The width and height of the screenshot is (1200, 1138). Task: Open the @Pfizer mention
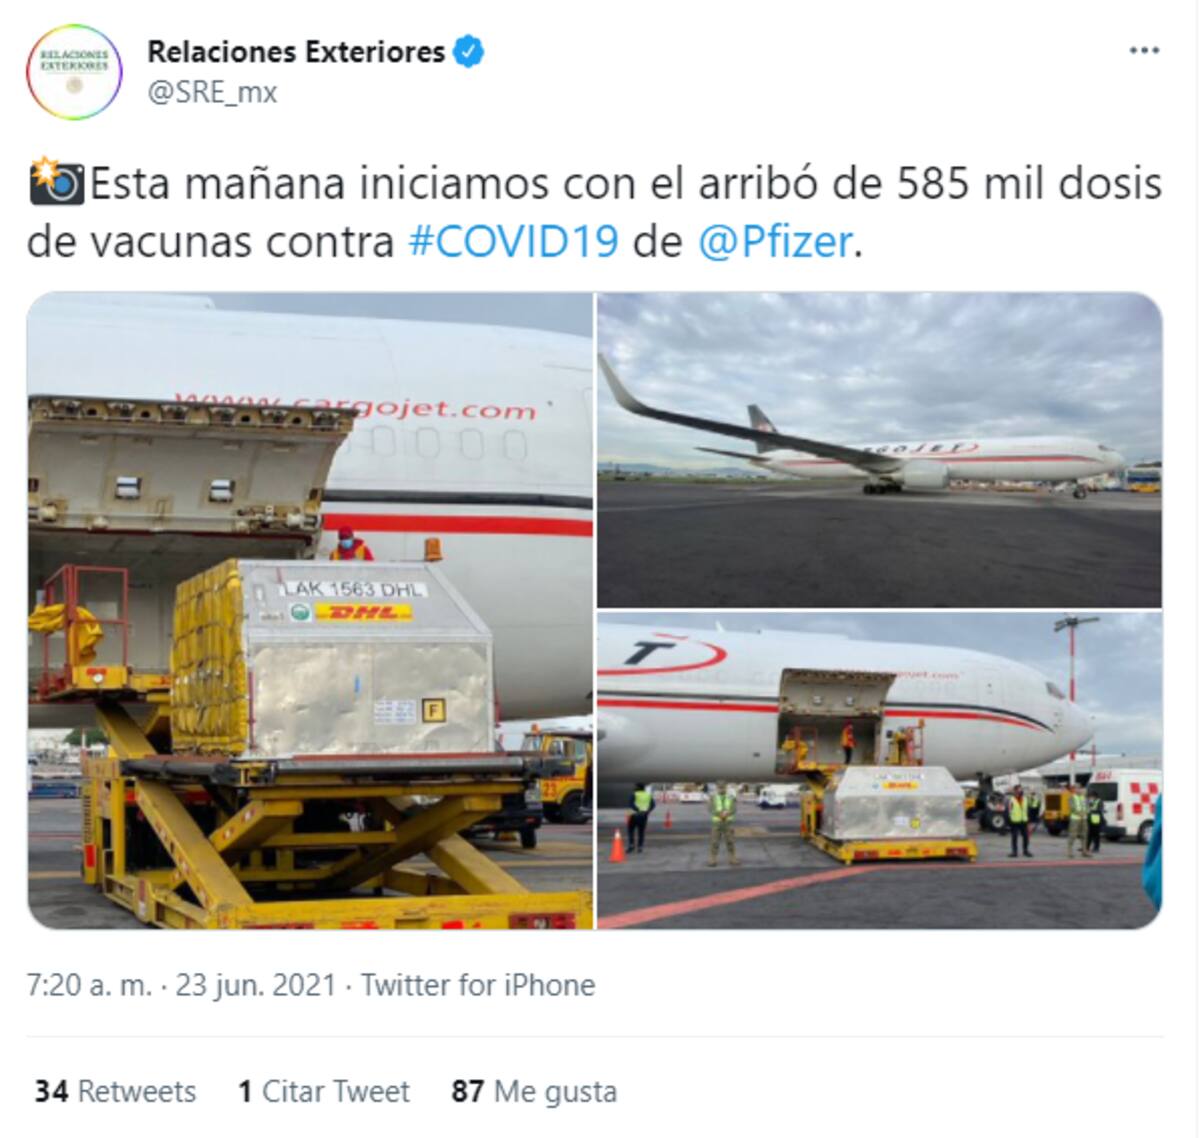(x=775, y=242)
